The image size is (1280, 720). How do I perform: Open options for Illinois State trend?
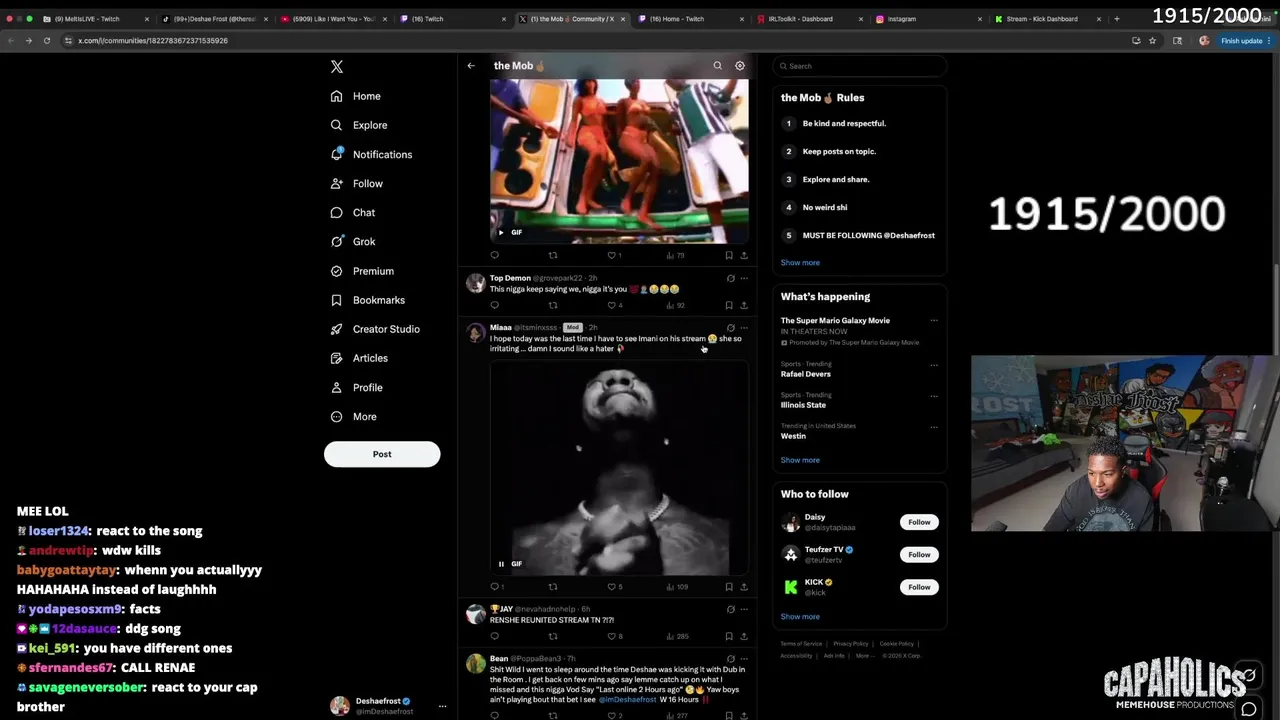pos(934,396)
